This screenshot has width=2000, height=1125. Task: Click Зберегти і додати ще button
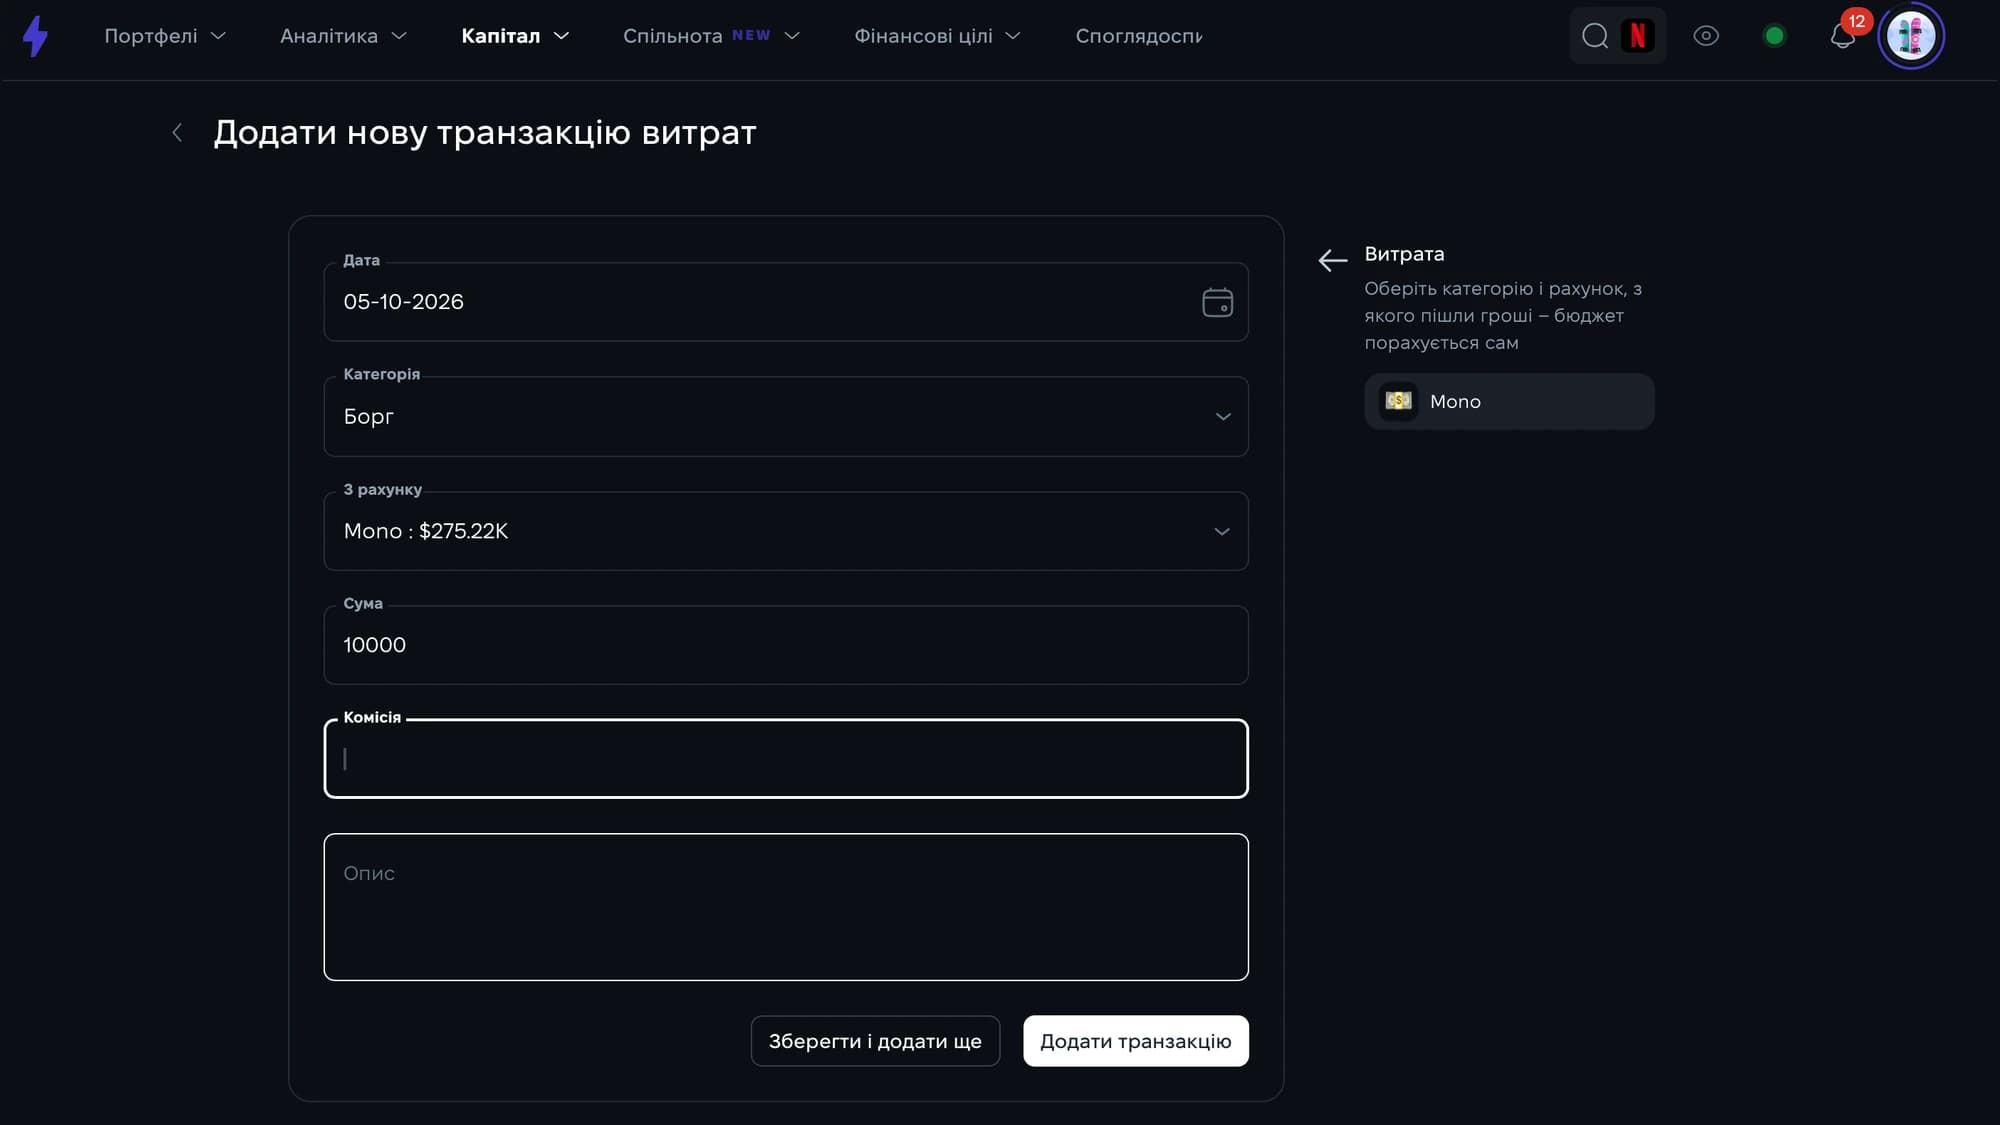[875, 1041]
